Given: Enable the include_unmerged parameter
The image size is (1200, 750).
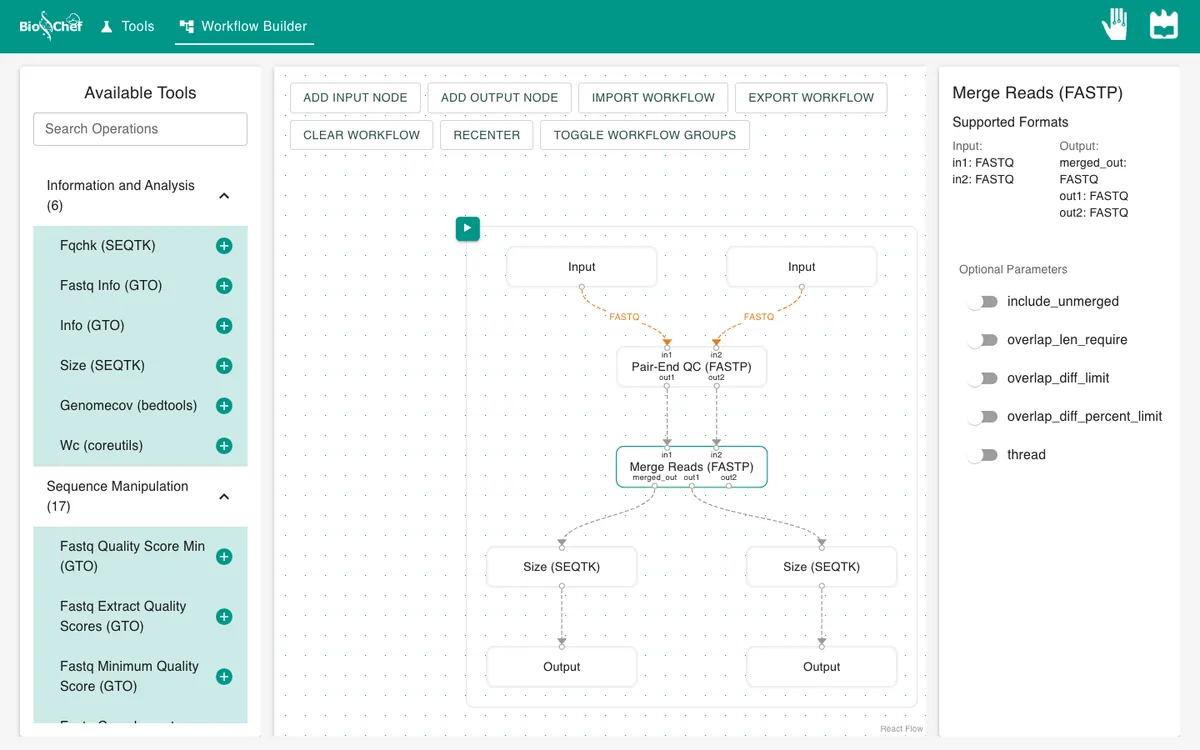Looking at the screenshot, I should 982,302.
